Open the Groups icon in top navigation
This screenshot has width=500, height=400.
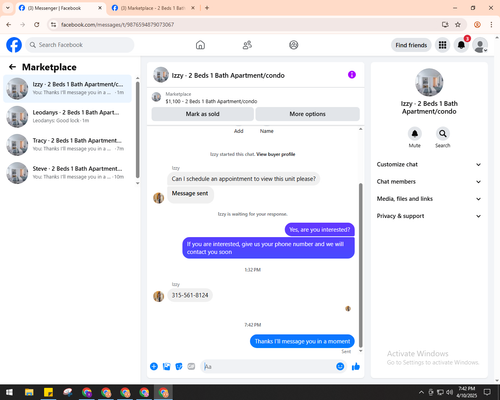(294, 45)
